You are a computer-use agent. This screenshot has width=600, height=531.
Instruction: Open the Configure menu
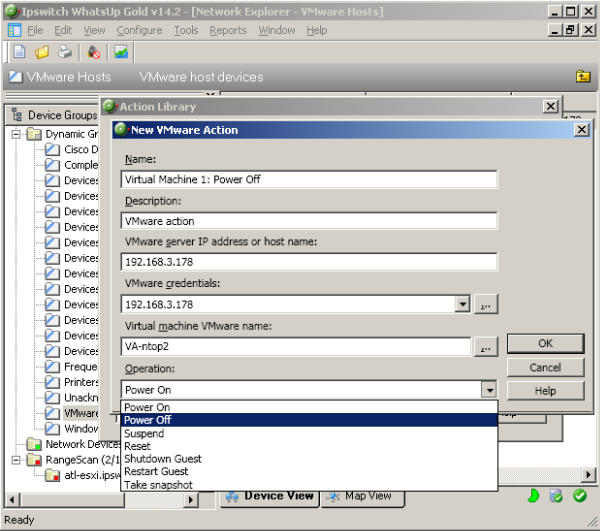pyautogui.click(x=139, y=30)
